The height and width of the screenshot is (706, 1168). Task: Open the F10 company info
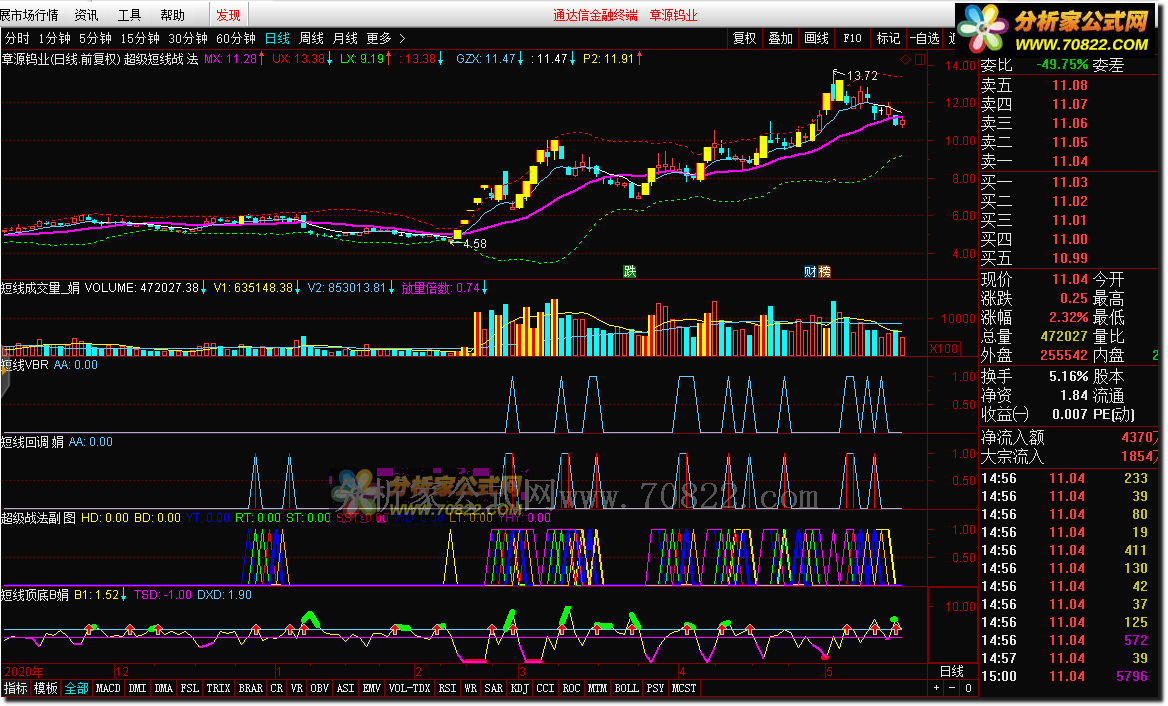pyautogui.click(x=852, y=38)
